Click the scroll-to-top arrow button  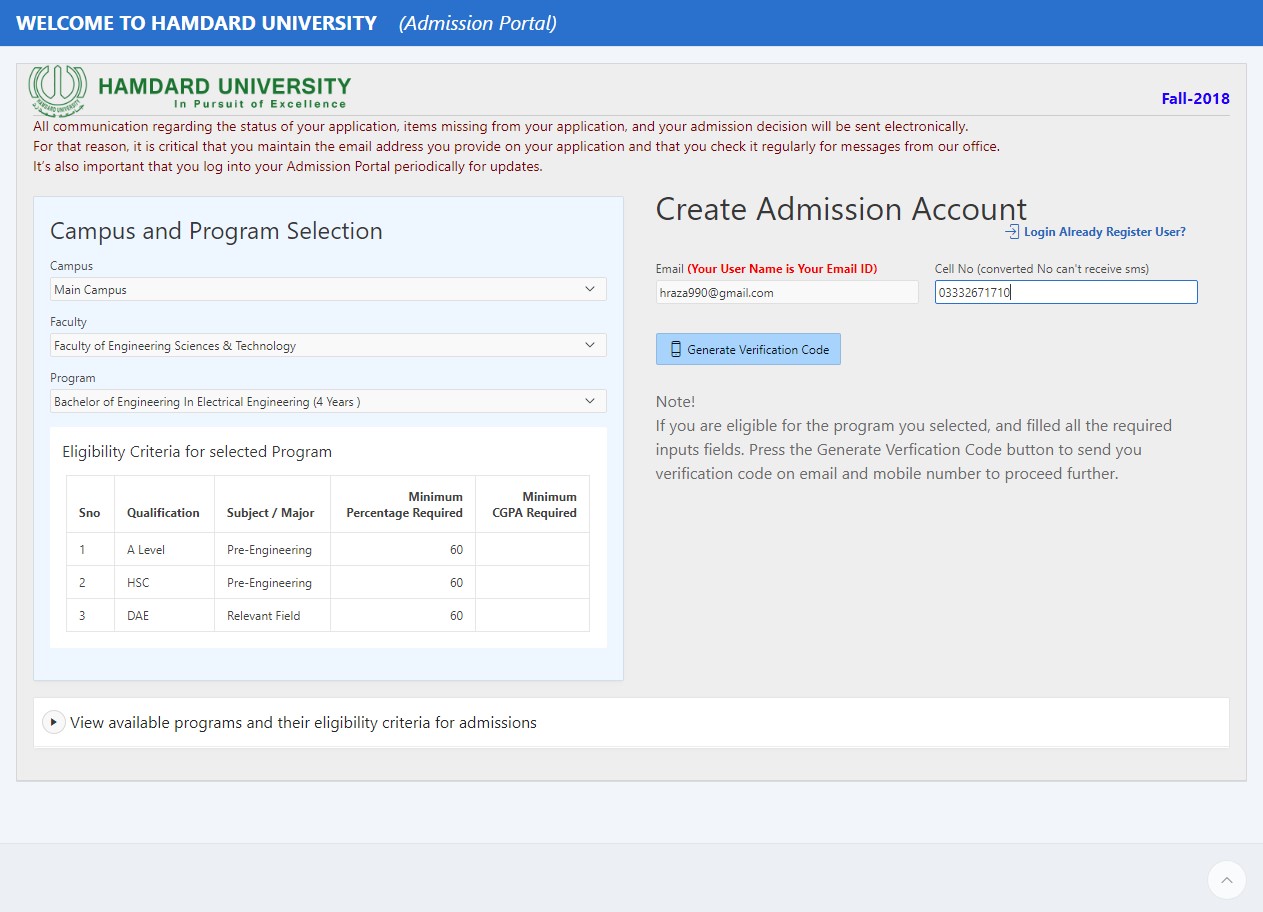point(1226,880)
